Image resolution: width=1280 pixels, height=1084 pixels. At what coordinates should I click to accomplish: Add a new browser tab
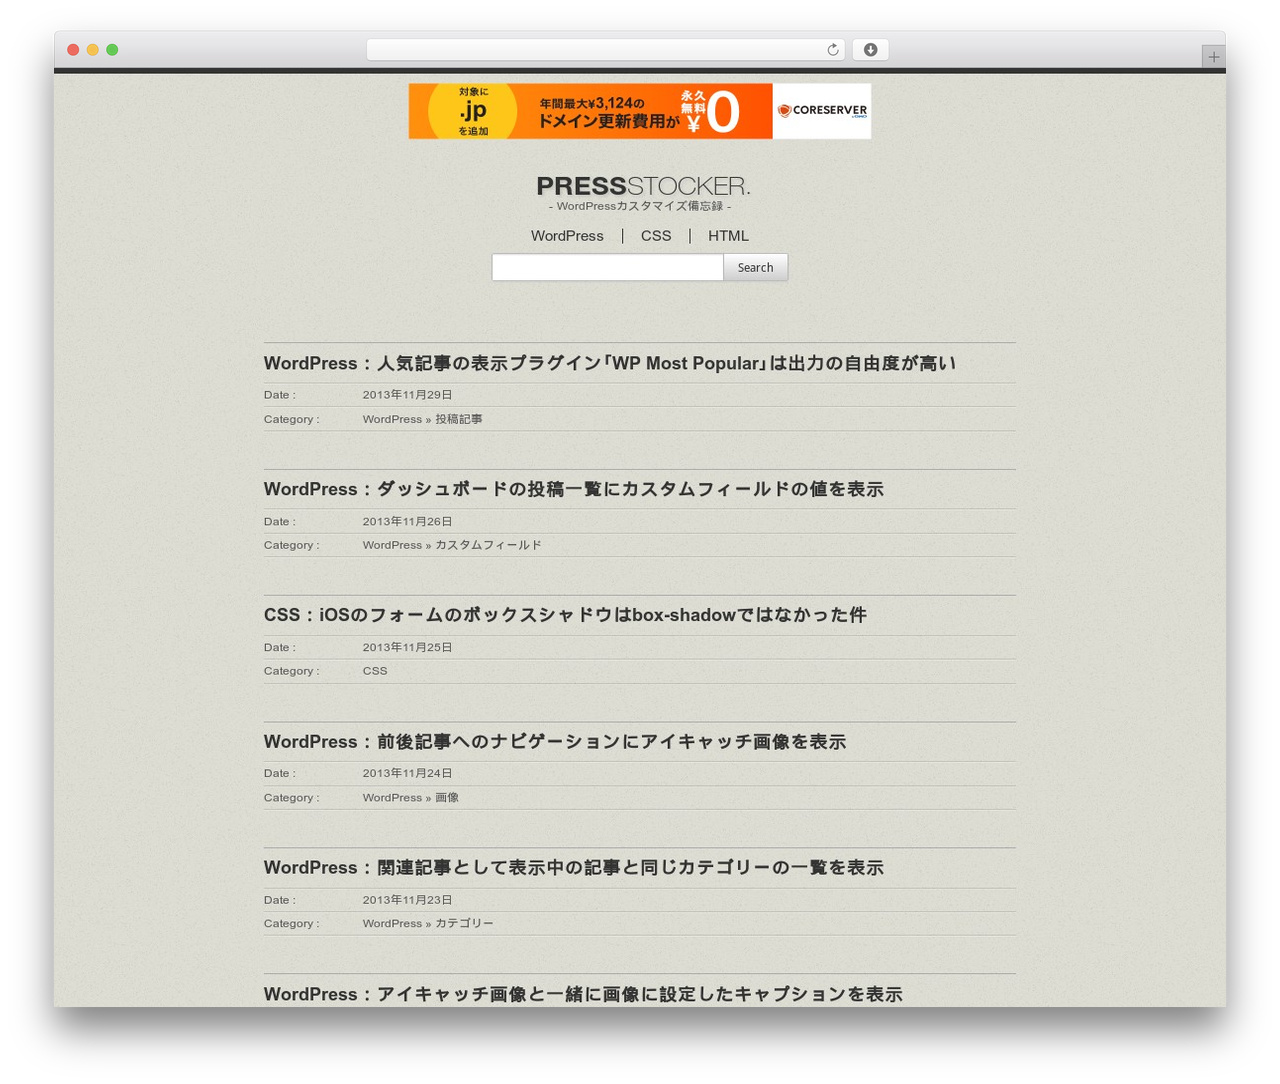tap(1213, 57)
